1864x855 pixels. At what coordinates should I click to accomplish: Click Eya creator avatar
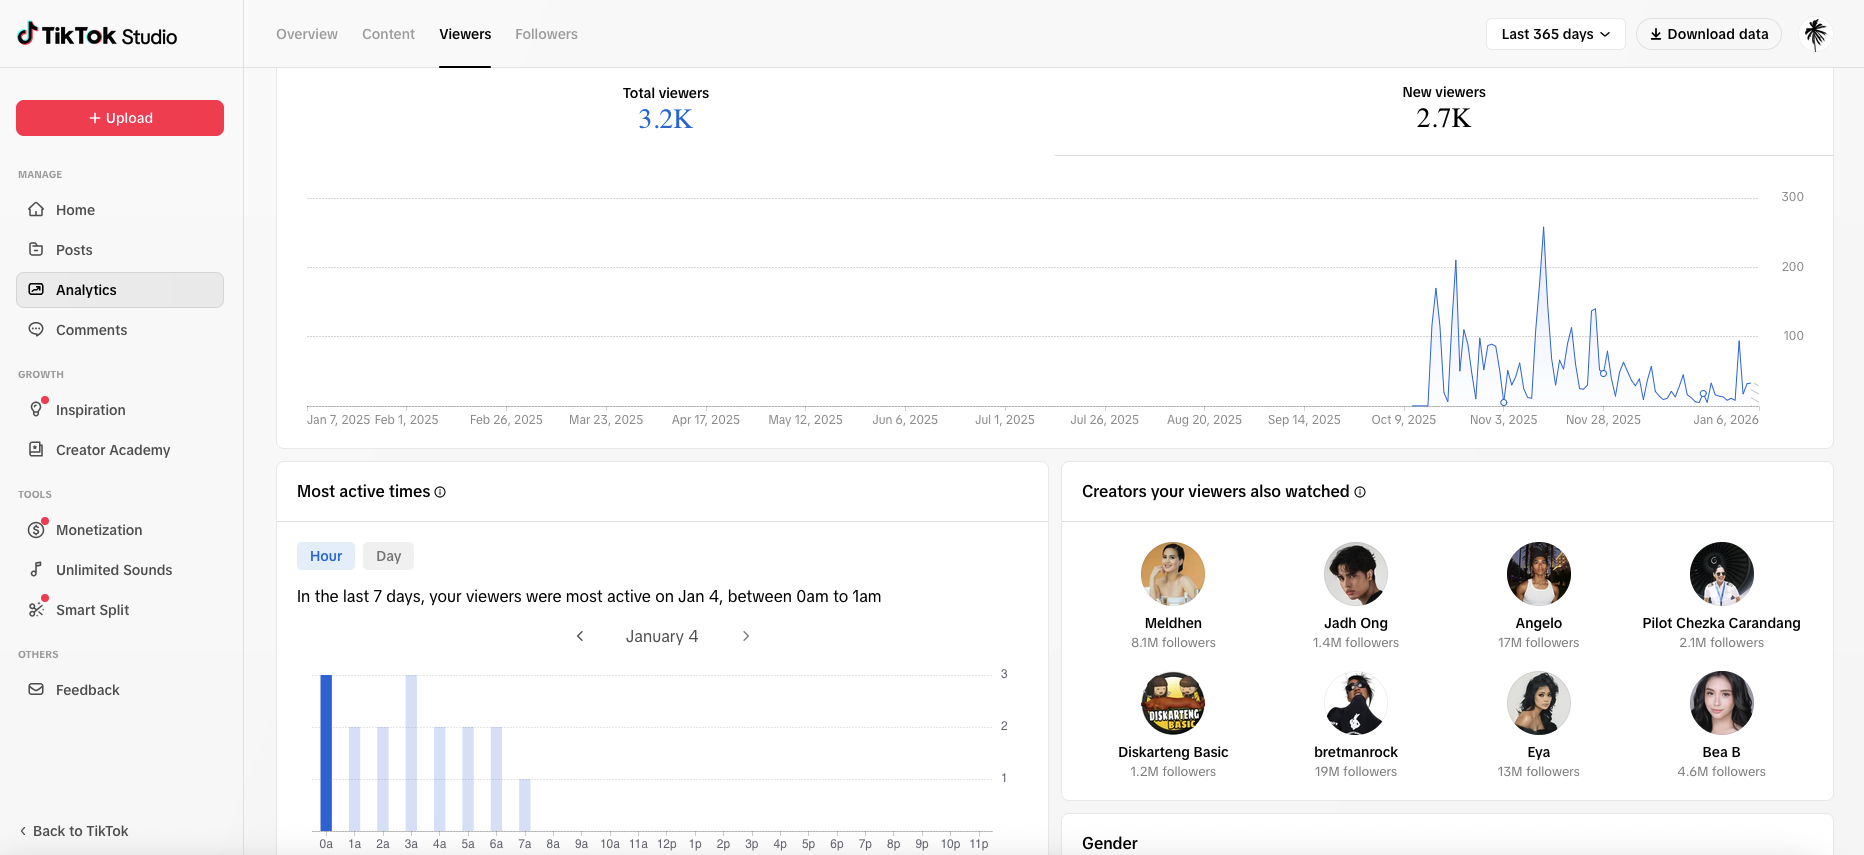click(x=1539, y=703)
